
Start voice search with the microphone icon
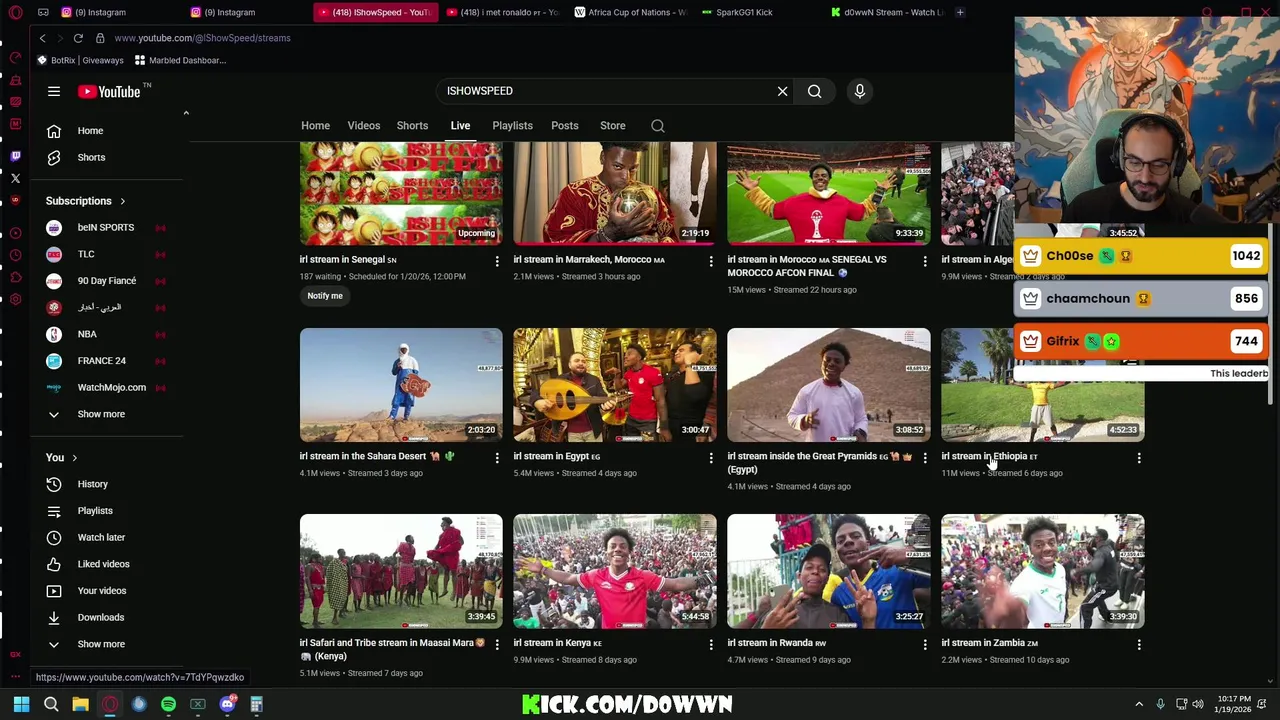click(859, 91)
